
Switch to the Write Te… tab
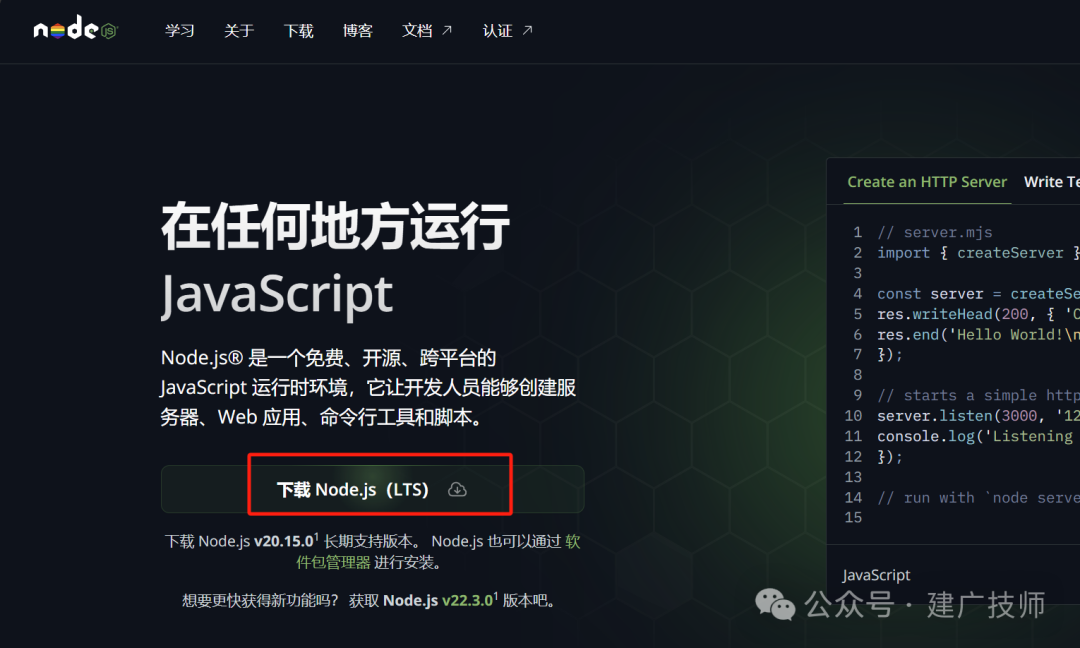[x=1052, y=182]
